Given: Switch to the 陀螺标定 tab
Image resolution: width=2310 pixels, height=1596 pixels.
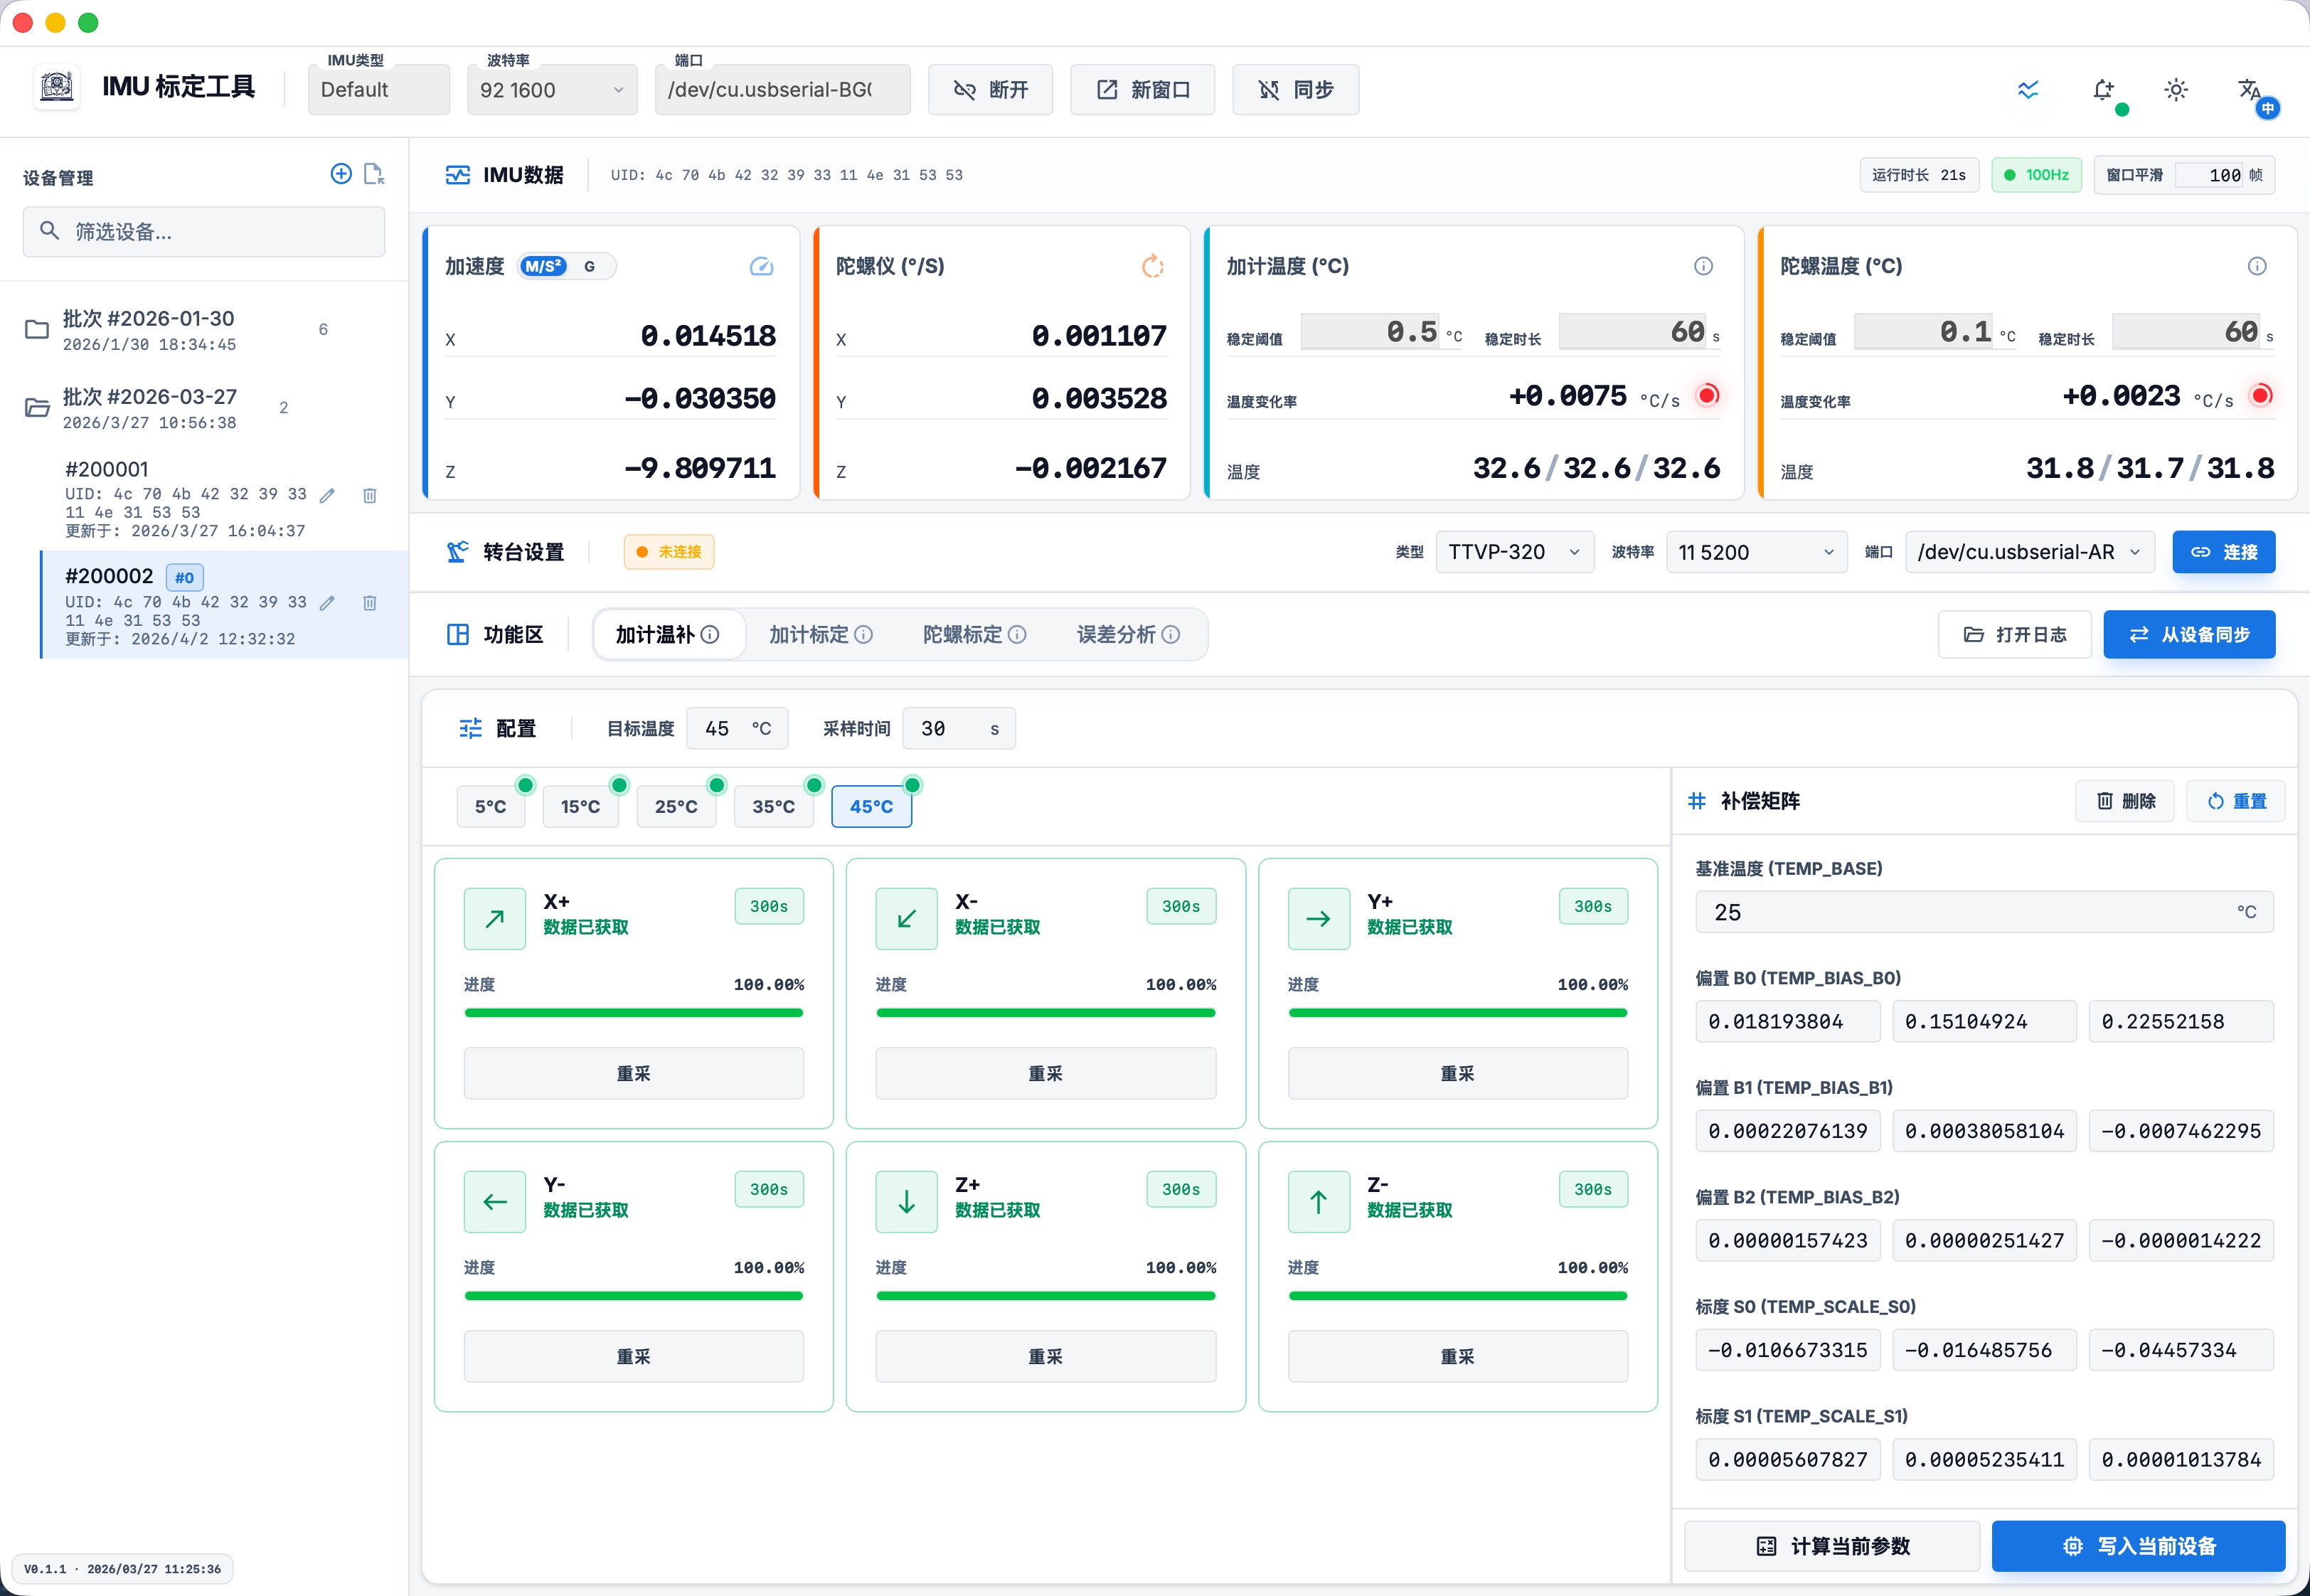Looking at the screenshot, I should pyautogui.click(x=975, y=635).
